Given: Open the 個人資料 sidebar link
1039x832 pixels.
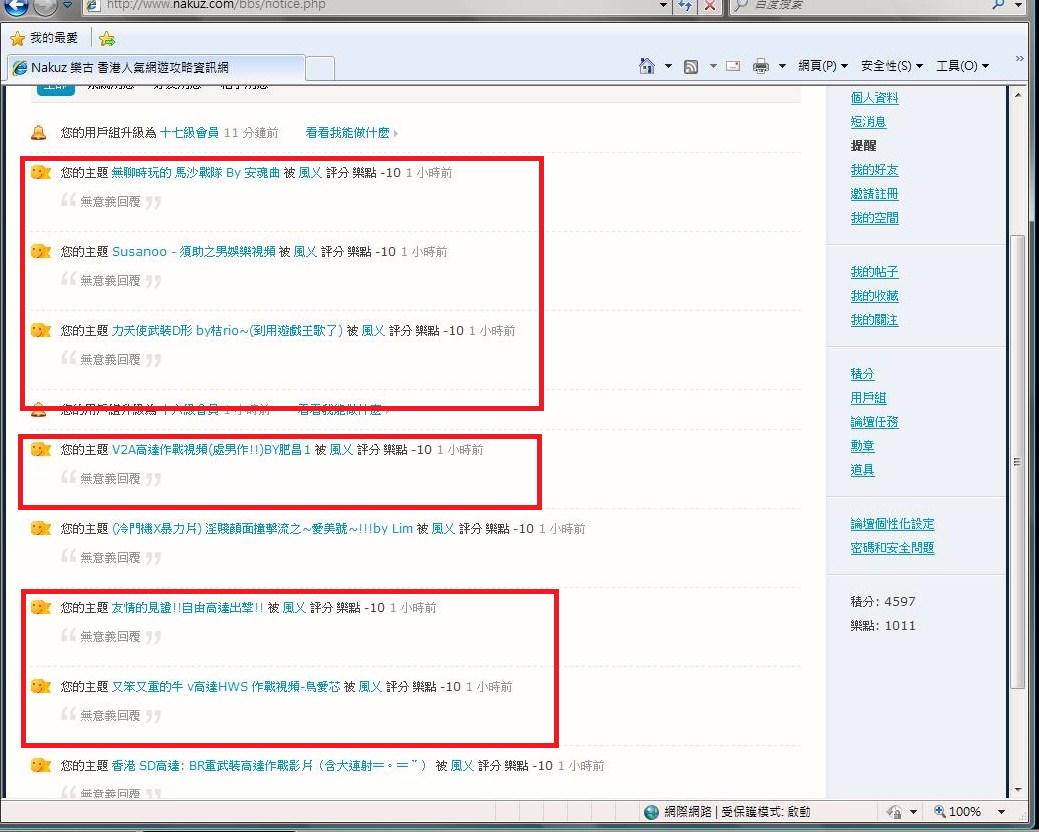Looking at the screenshot, I should (x=874, y=98).
